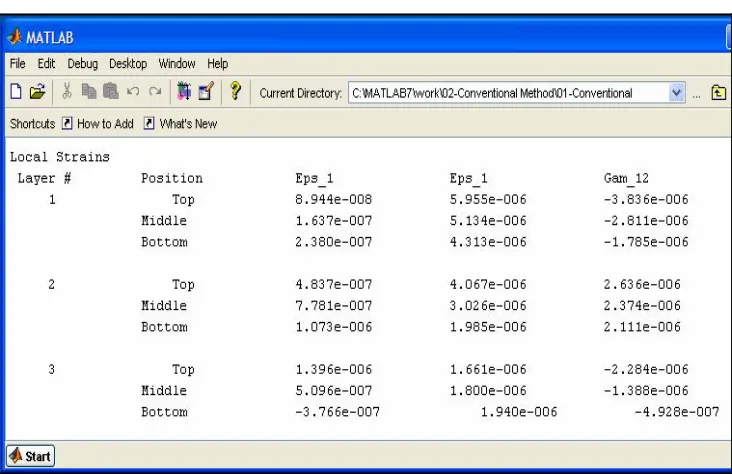Viewport: 732px width, 474px height.
Task: Click value 1.661e-006 in layer 3
Action: click(x=488, y=370)
